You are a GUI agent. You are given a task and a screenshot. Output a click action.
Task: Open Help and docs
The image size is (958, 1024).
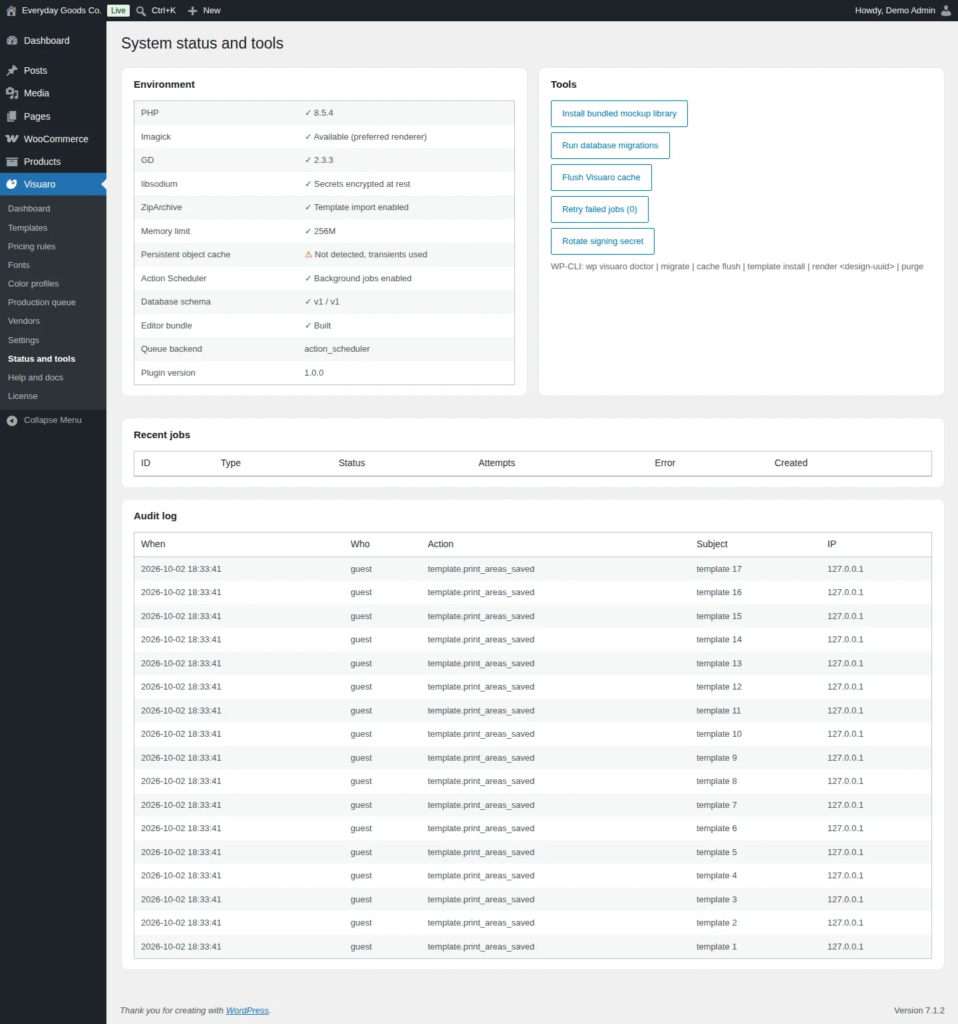click(35, 377)
